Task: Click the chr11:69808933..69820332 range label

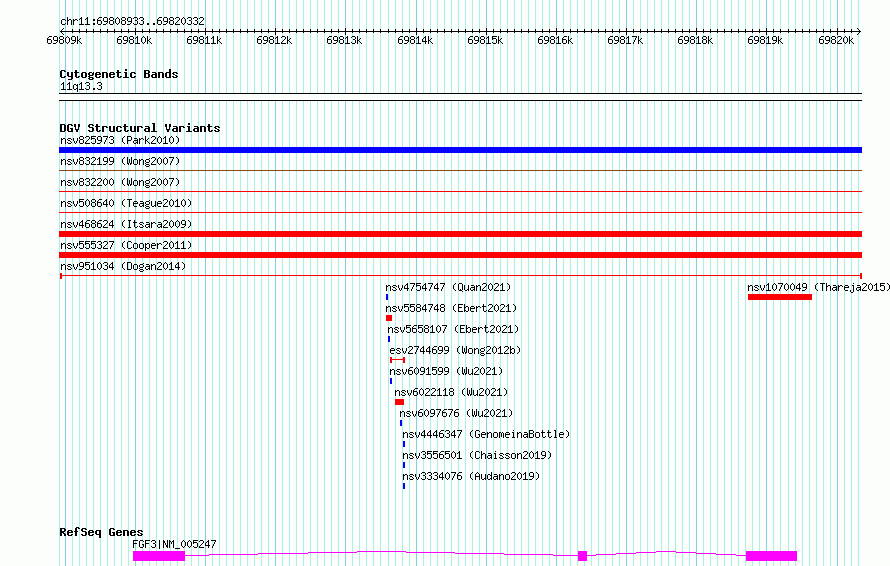Action: (x=132, y=21)
